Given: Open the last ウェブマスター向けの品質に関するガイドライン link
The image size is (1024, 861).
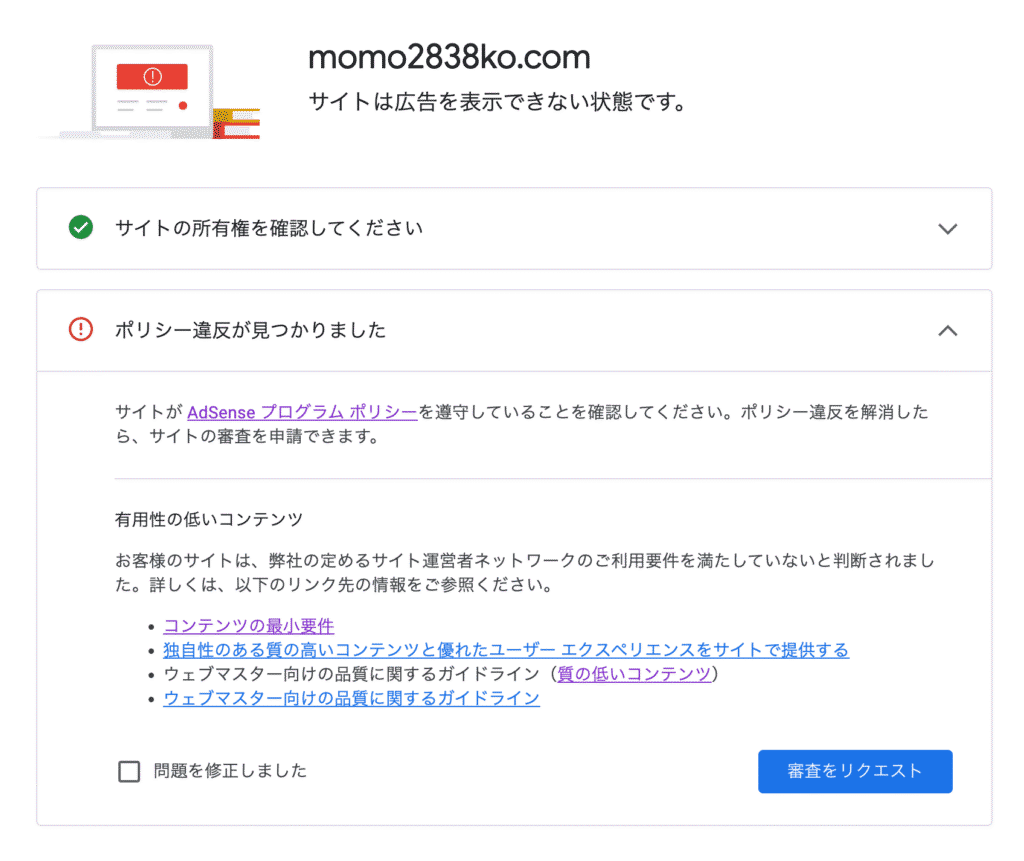Looking at the screenshot, I should point(351,698).
